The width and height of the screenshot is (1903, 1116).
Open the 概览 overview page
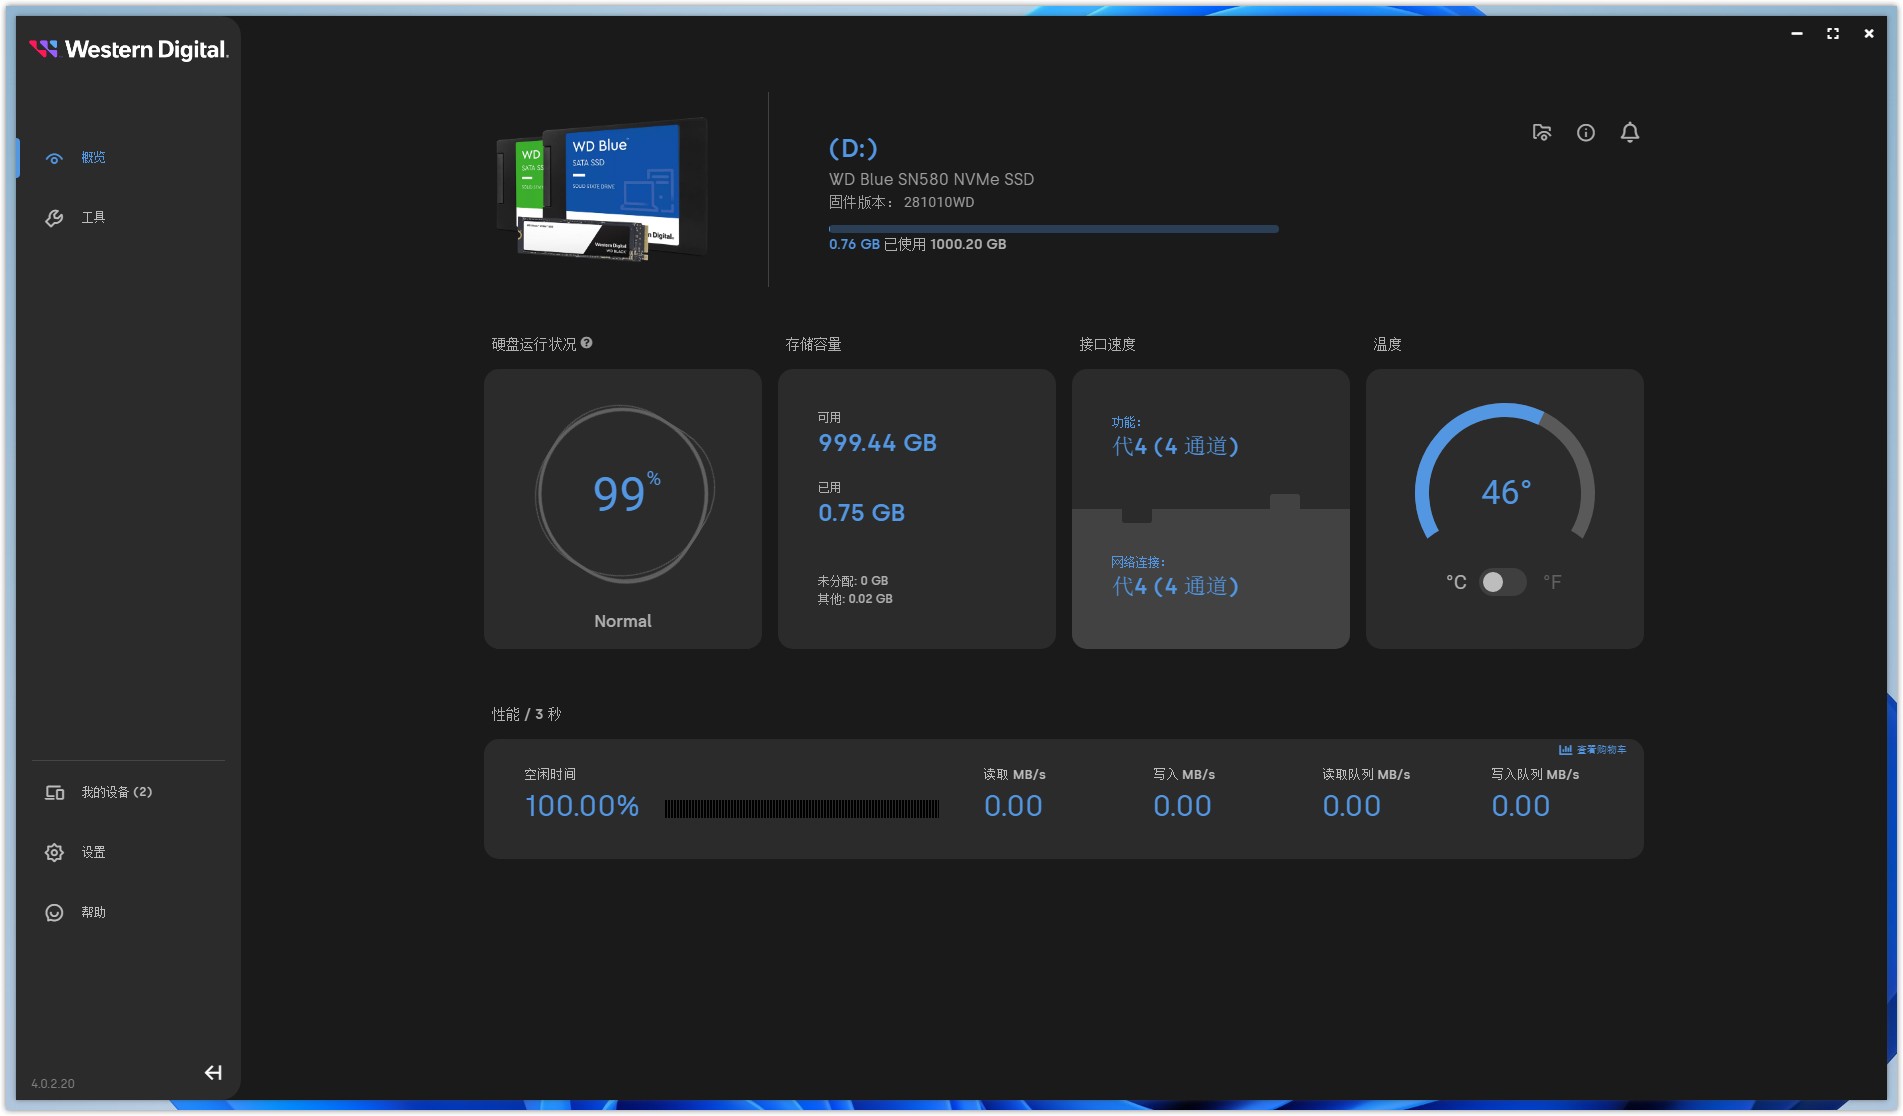[92, 158]
